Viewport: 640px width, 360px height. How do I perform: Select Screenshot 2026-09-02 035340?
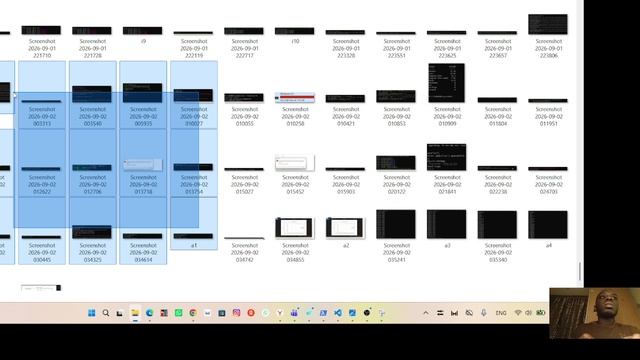tap(497, 236)
